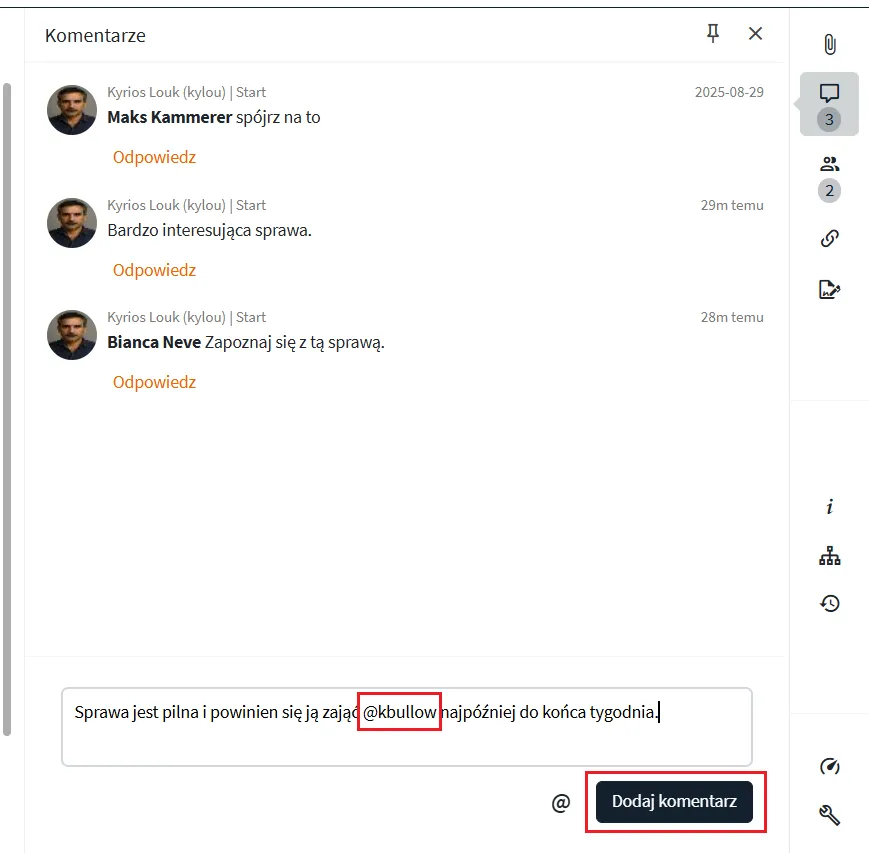Insert a mention with the @ icon
869x853 pixels.
(561, 803)
